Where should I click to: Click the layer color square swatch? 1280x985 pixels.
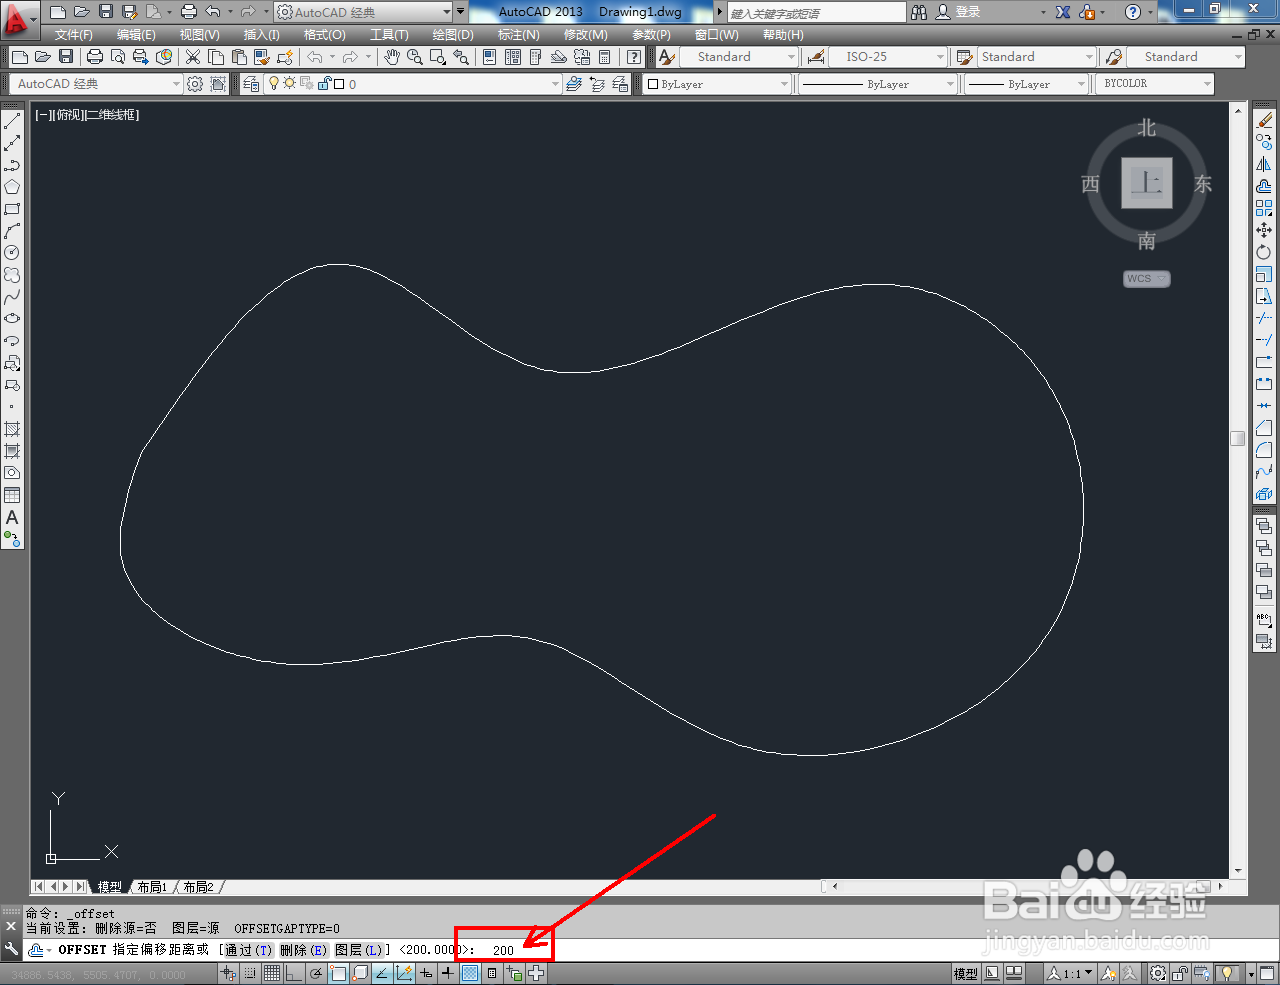point(339,84)
